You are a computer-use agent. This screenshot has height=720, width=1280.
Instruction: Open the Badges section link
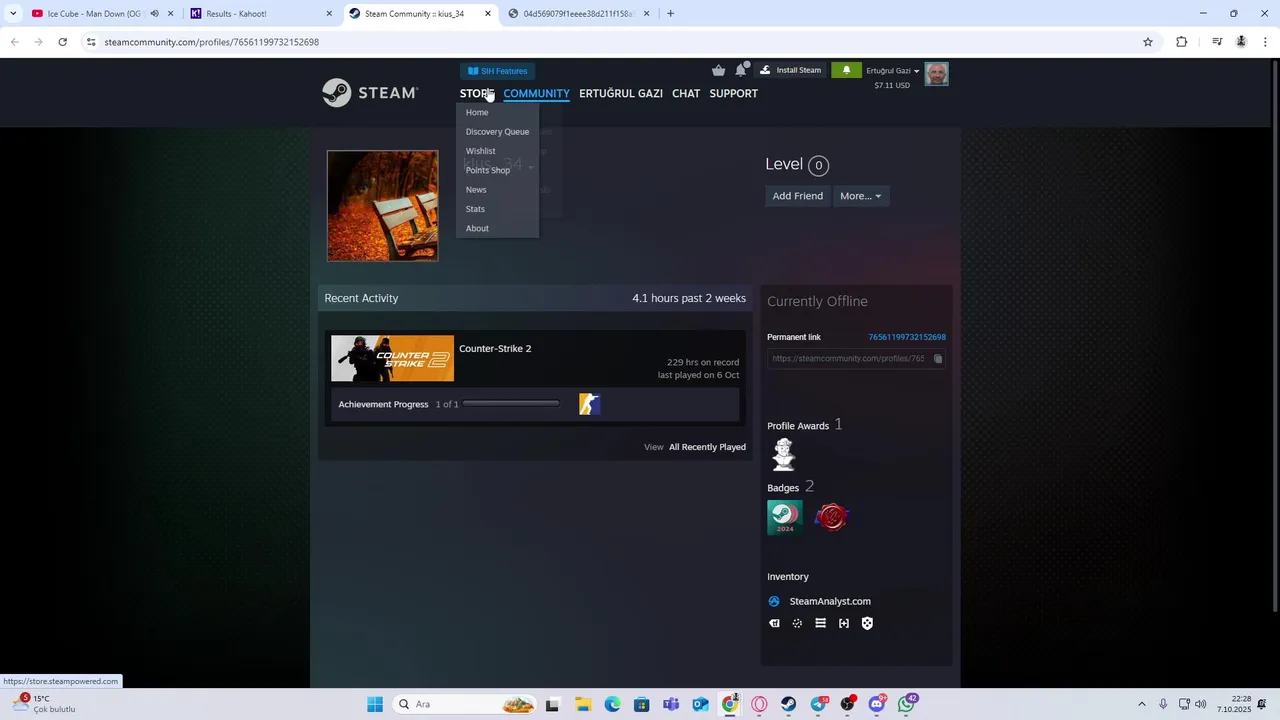tap(783, 488)
